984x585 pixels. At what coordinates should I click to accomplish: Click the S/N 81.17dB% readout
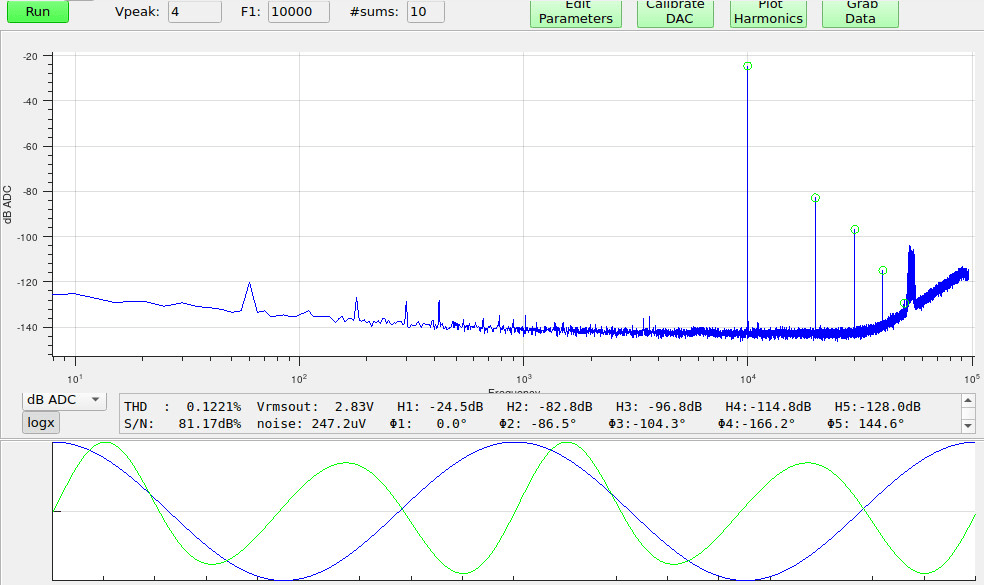pyautogui.click(x=183, y=424)
